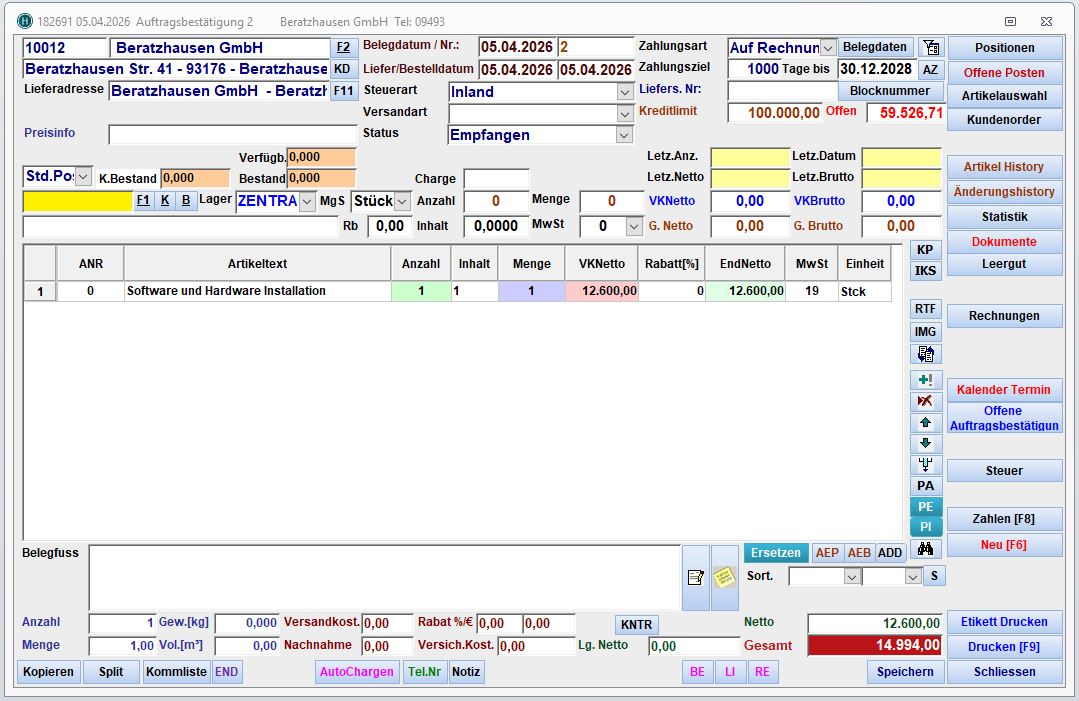Click the red crossed-out delete position icon
The image size is (1079, 701).
click(x=925, y=402)
